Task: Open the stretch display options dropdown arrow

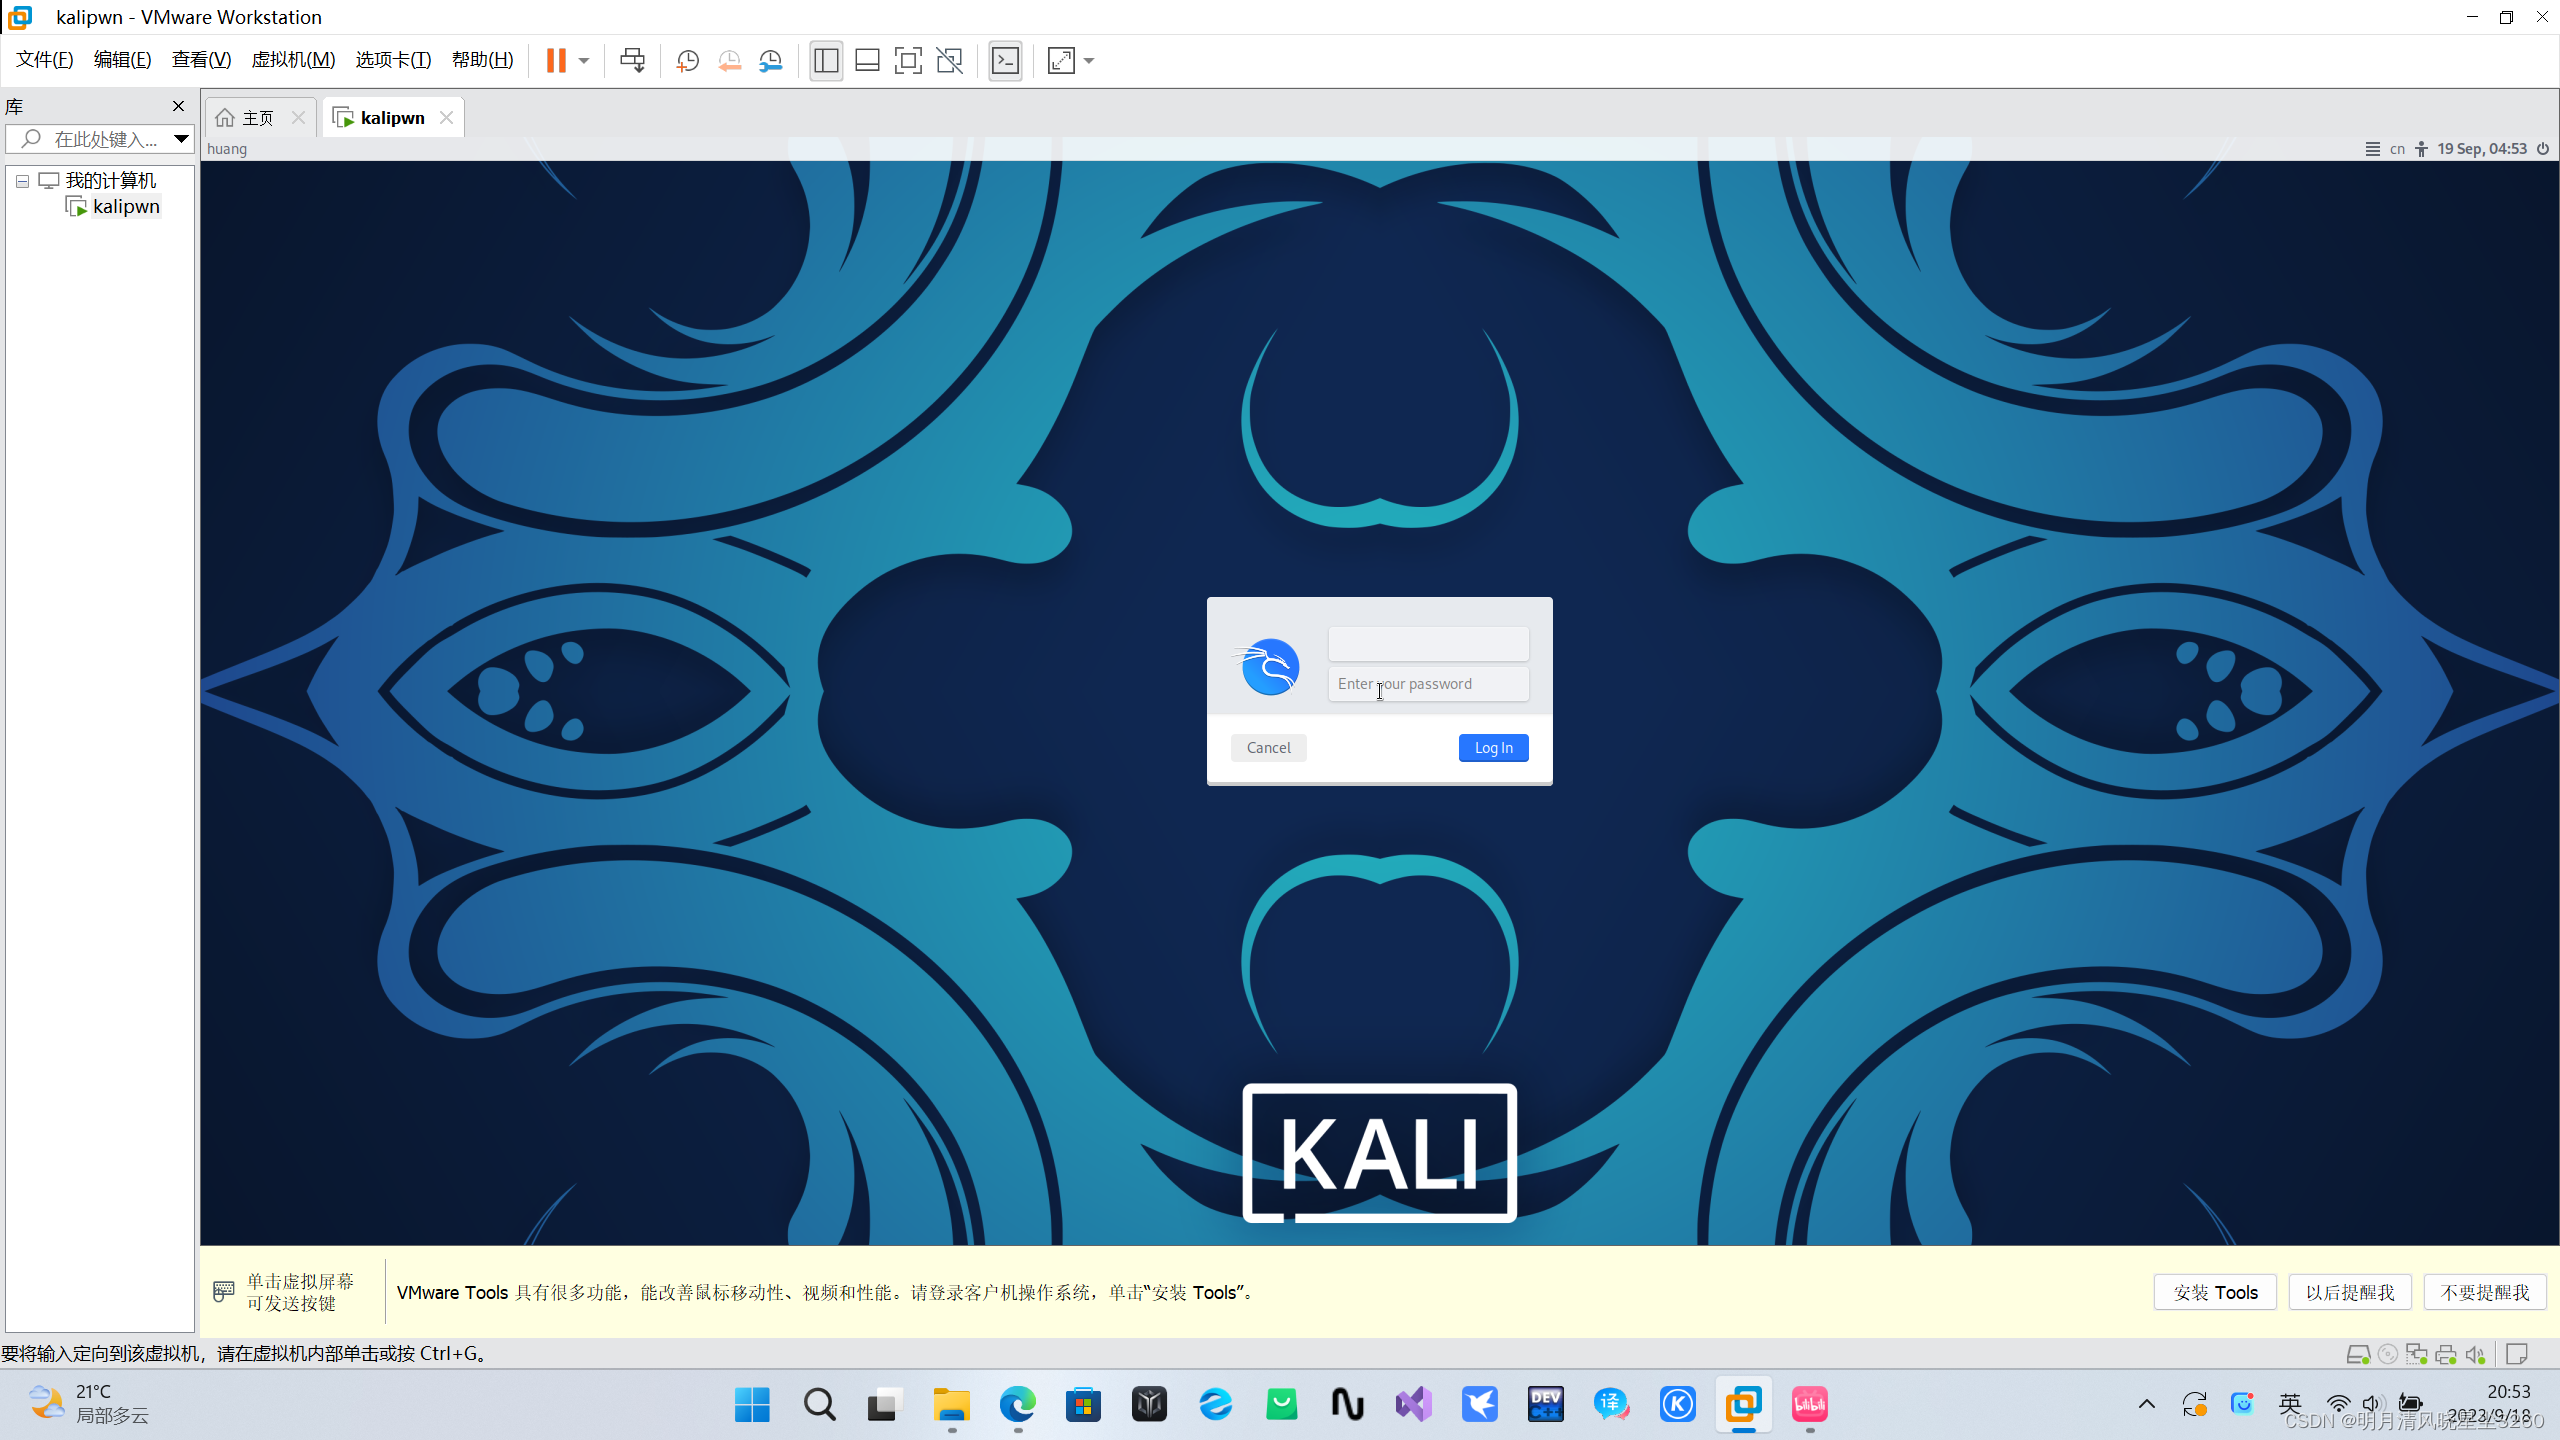Action: click(1089, 61)
